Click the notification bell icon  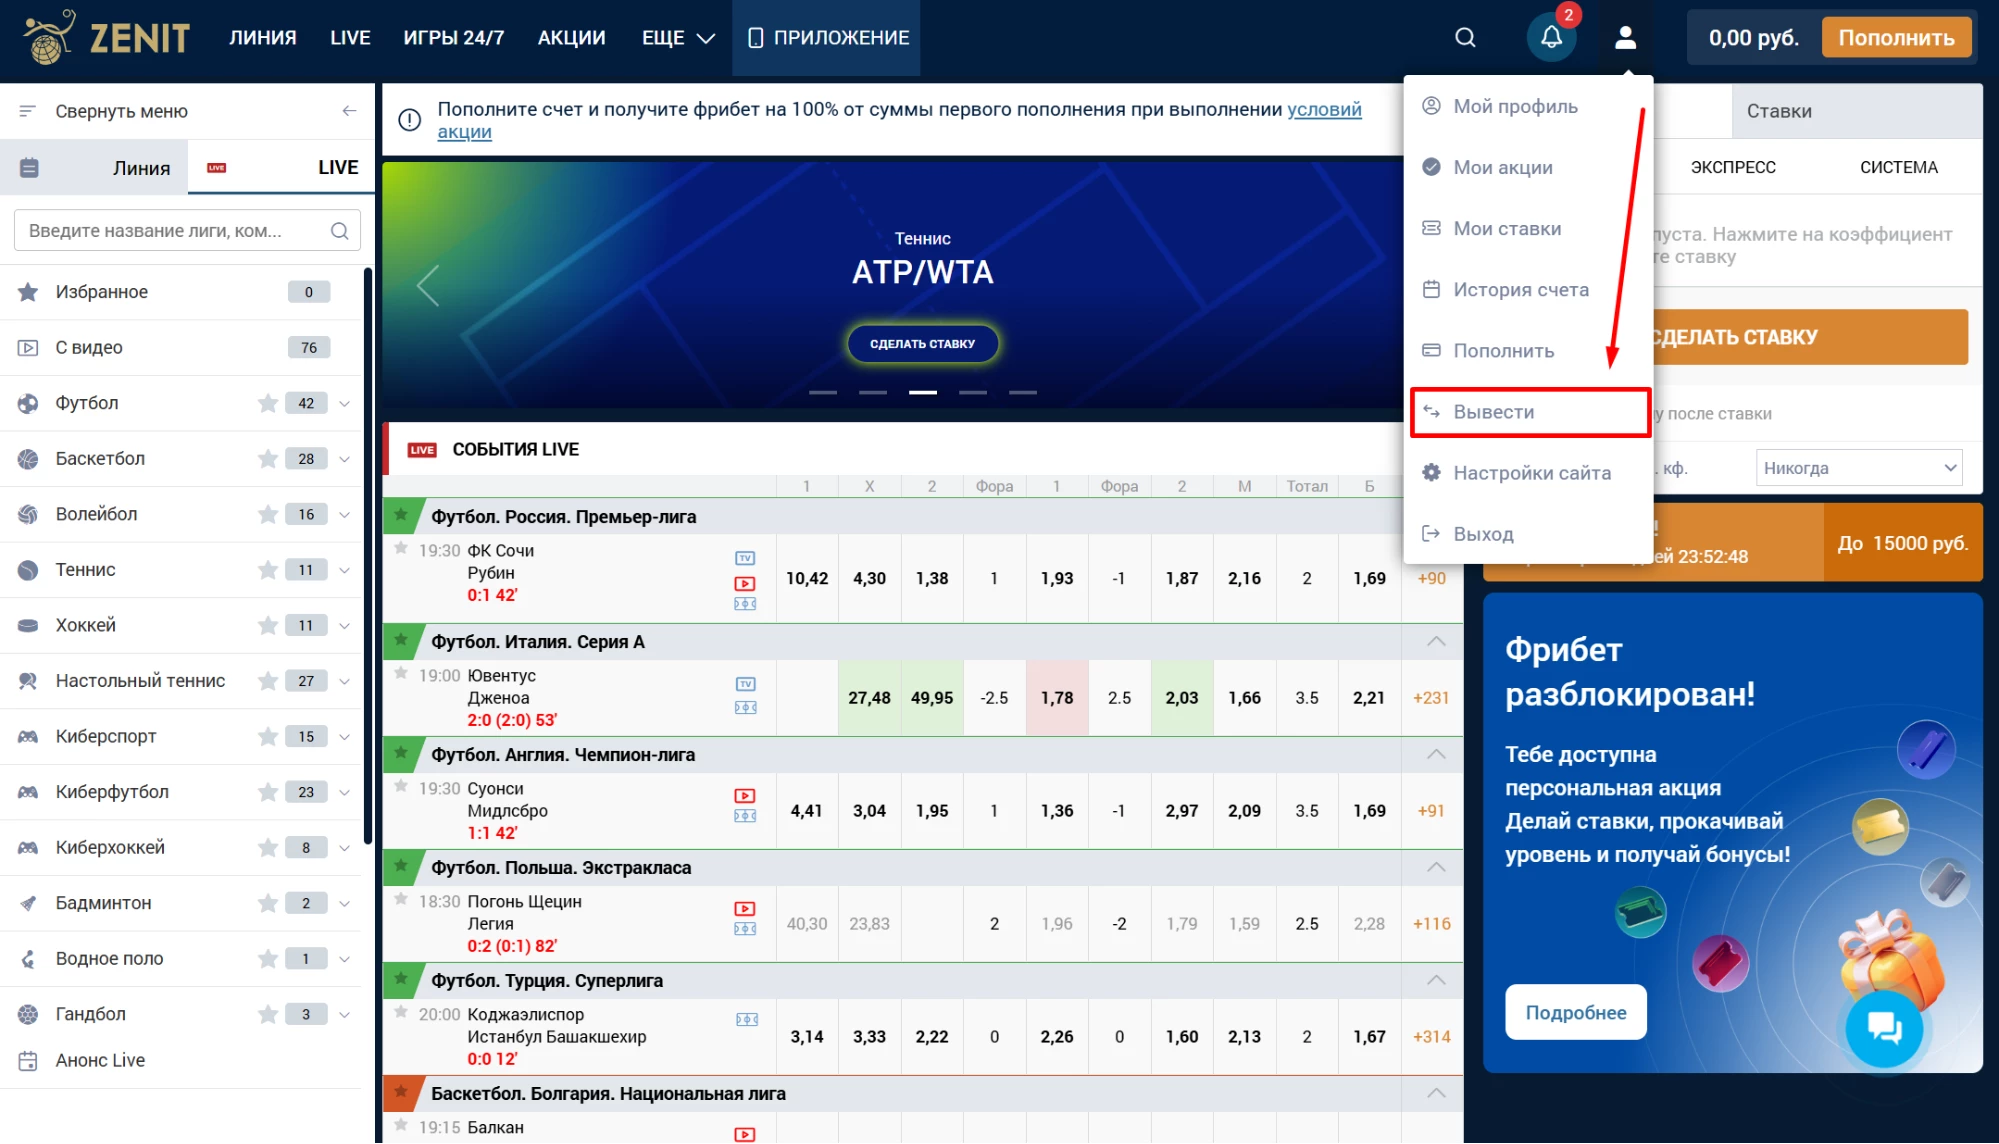click(x=1551, y=37)
